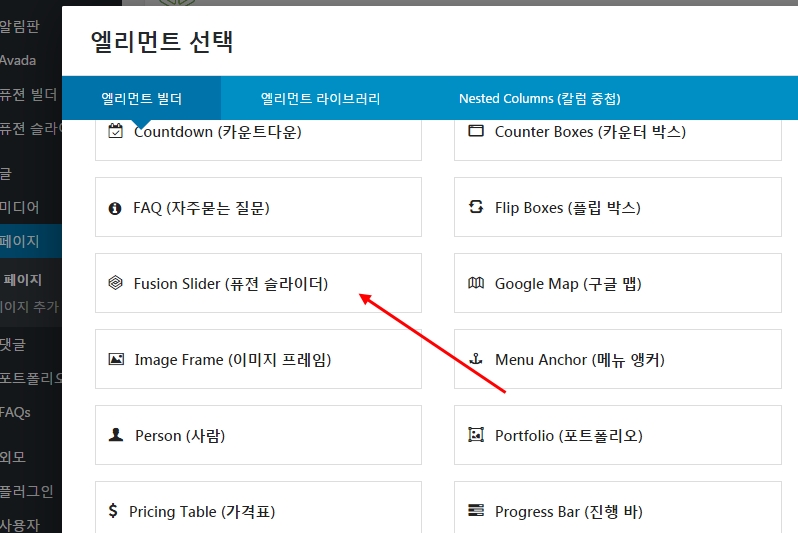This screenshot has width=798, height=533.
Task: Insert Portfolio (포트폴리오) element
Action: click(x=618, y=435)
